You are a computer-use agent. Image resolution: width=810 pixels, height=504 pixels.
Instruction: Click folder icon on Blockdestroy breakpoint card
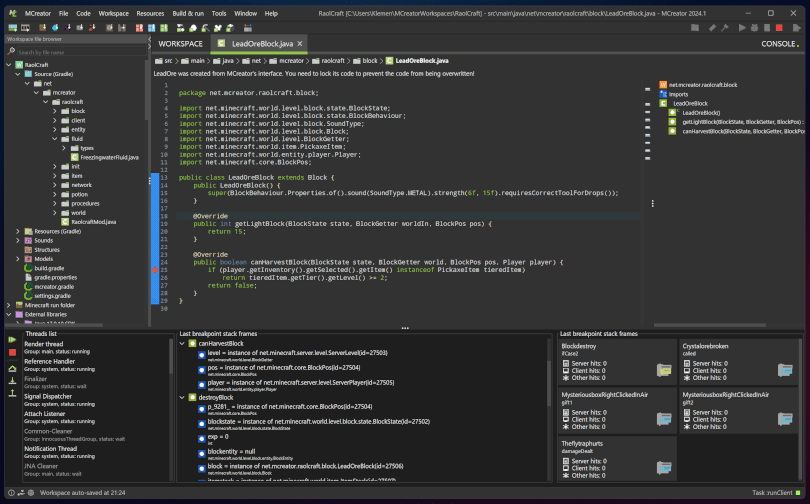664,370
